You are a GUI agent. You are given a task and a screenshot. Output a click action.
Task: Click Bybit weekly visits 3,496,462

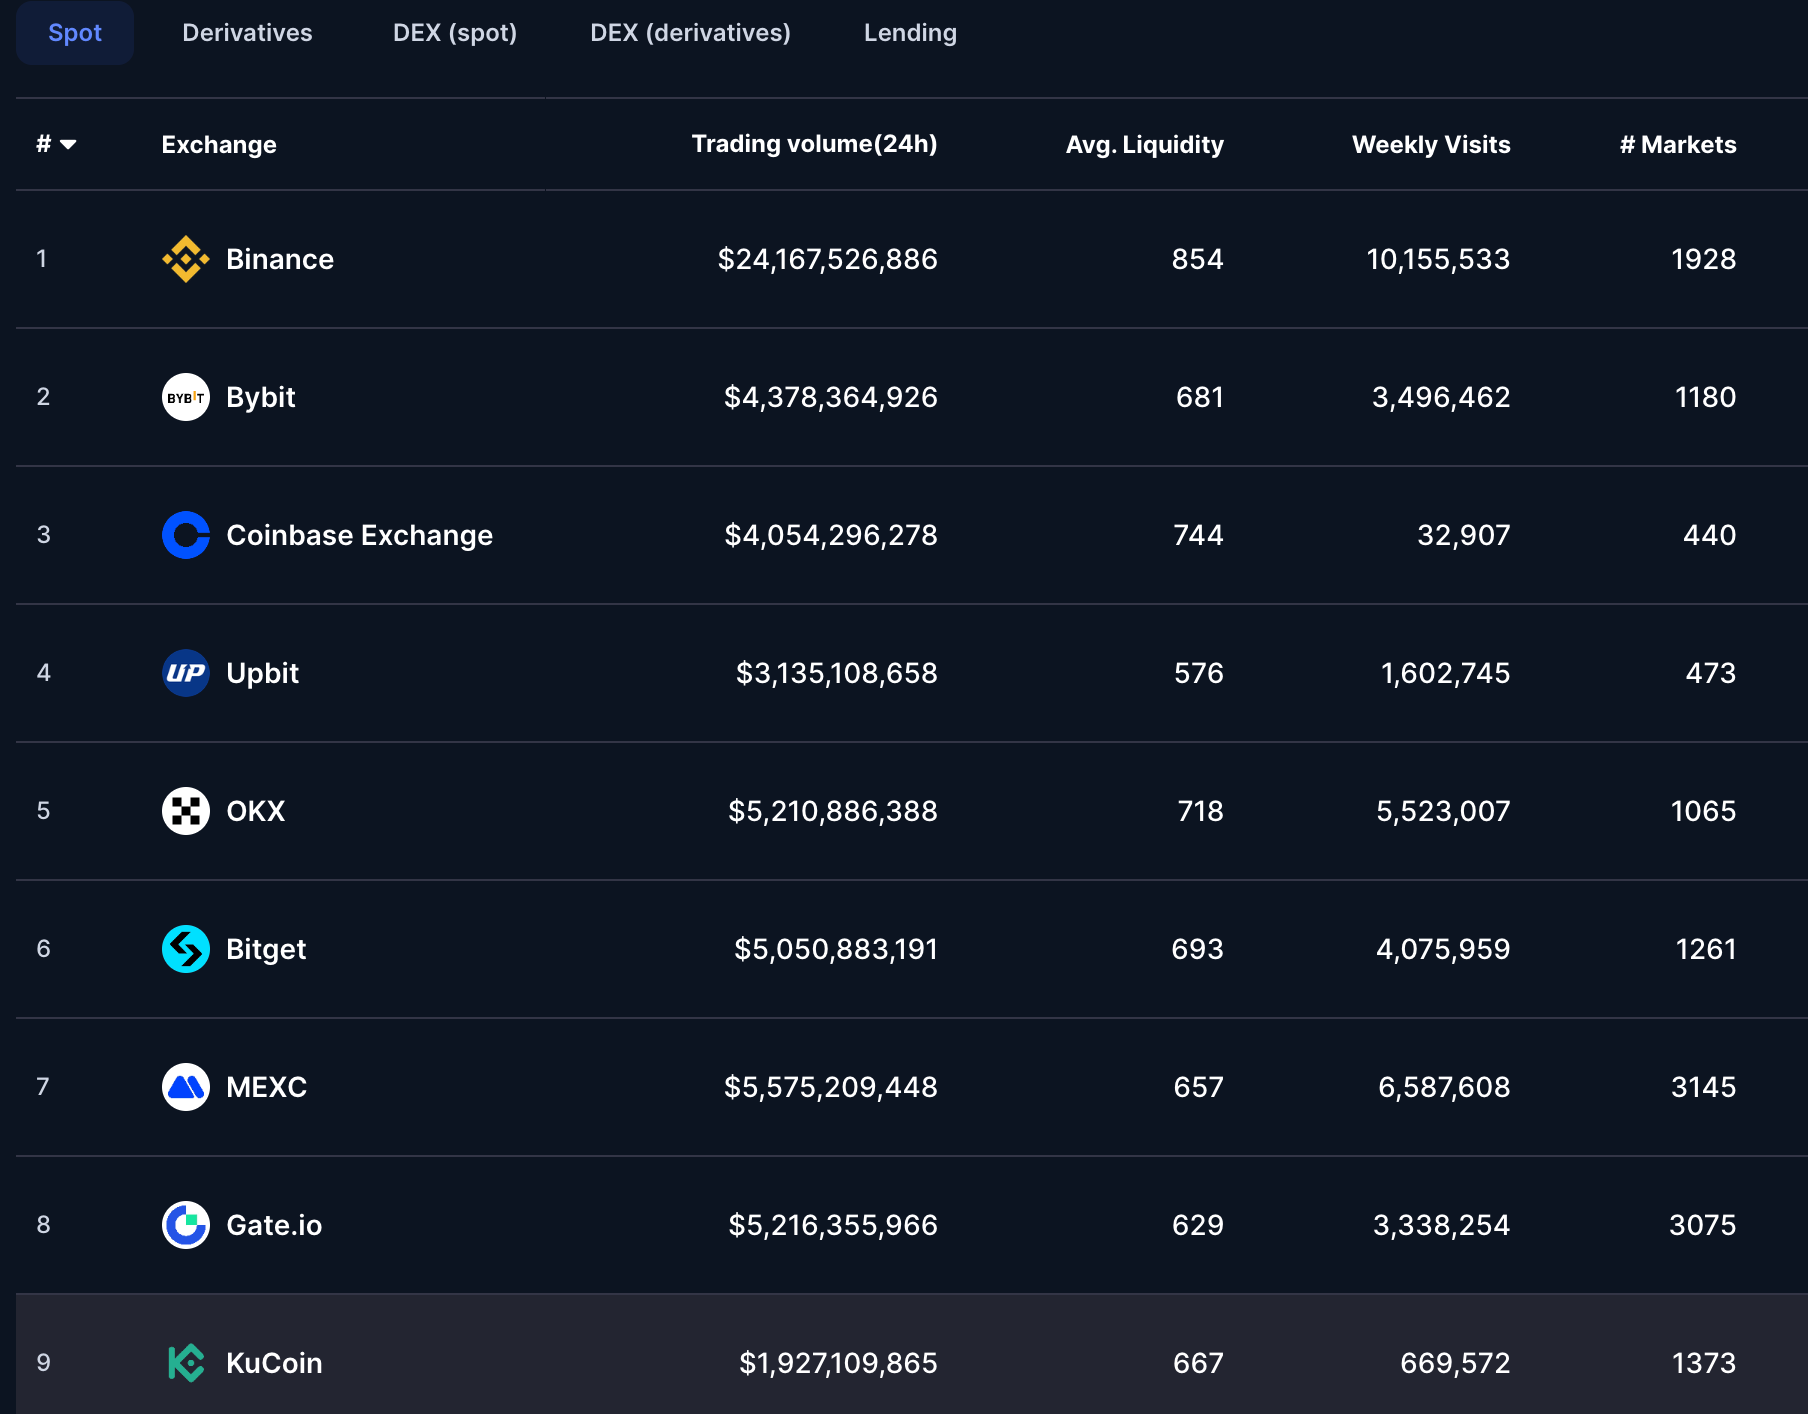click(1441, 397)
